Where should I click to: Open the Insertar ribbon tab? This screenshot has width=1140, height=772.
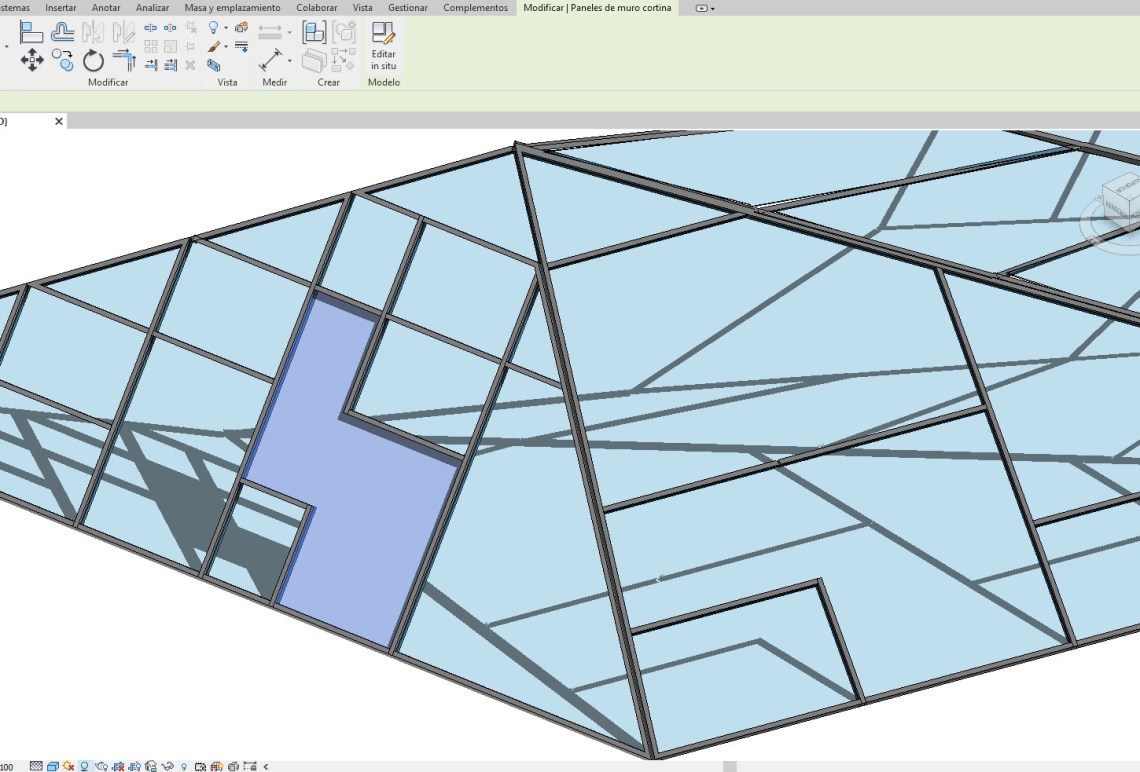[x=60, y=8]
